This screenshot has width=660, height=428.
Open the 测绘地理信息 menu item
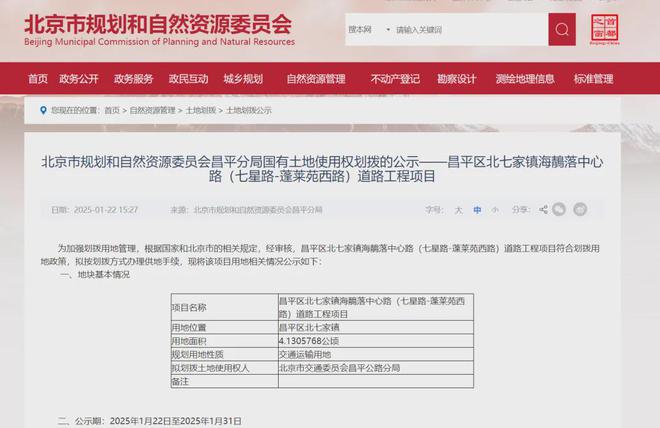click(x=525, y=79)
